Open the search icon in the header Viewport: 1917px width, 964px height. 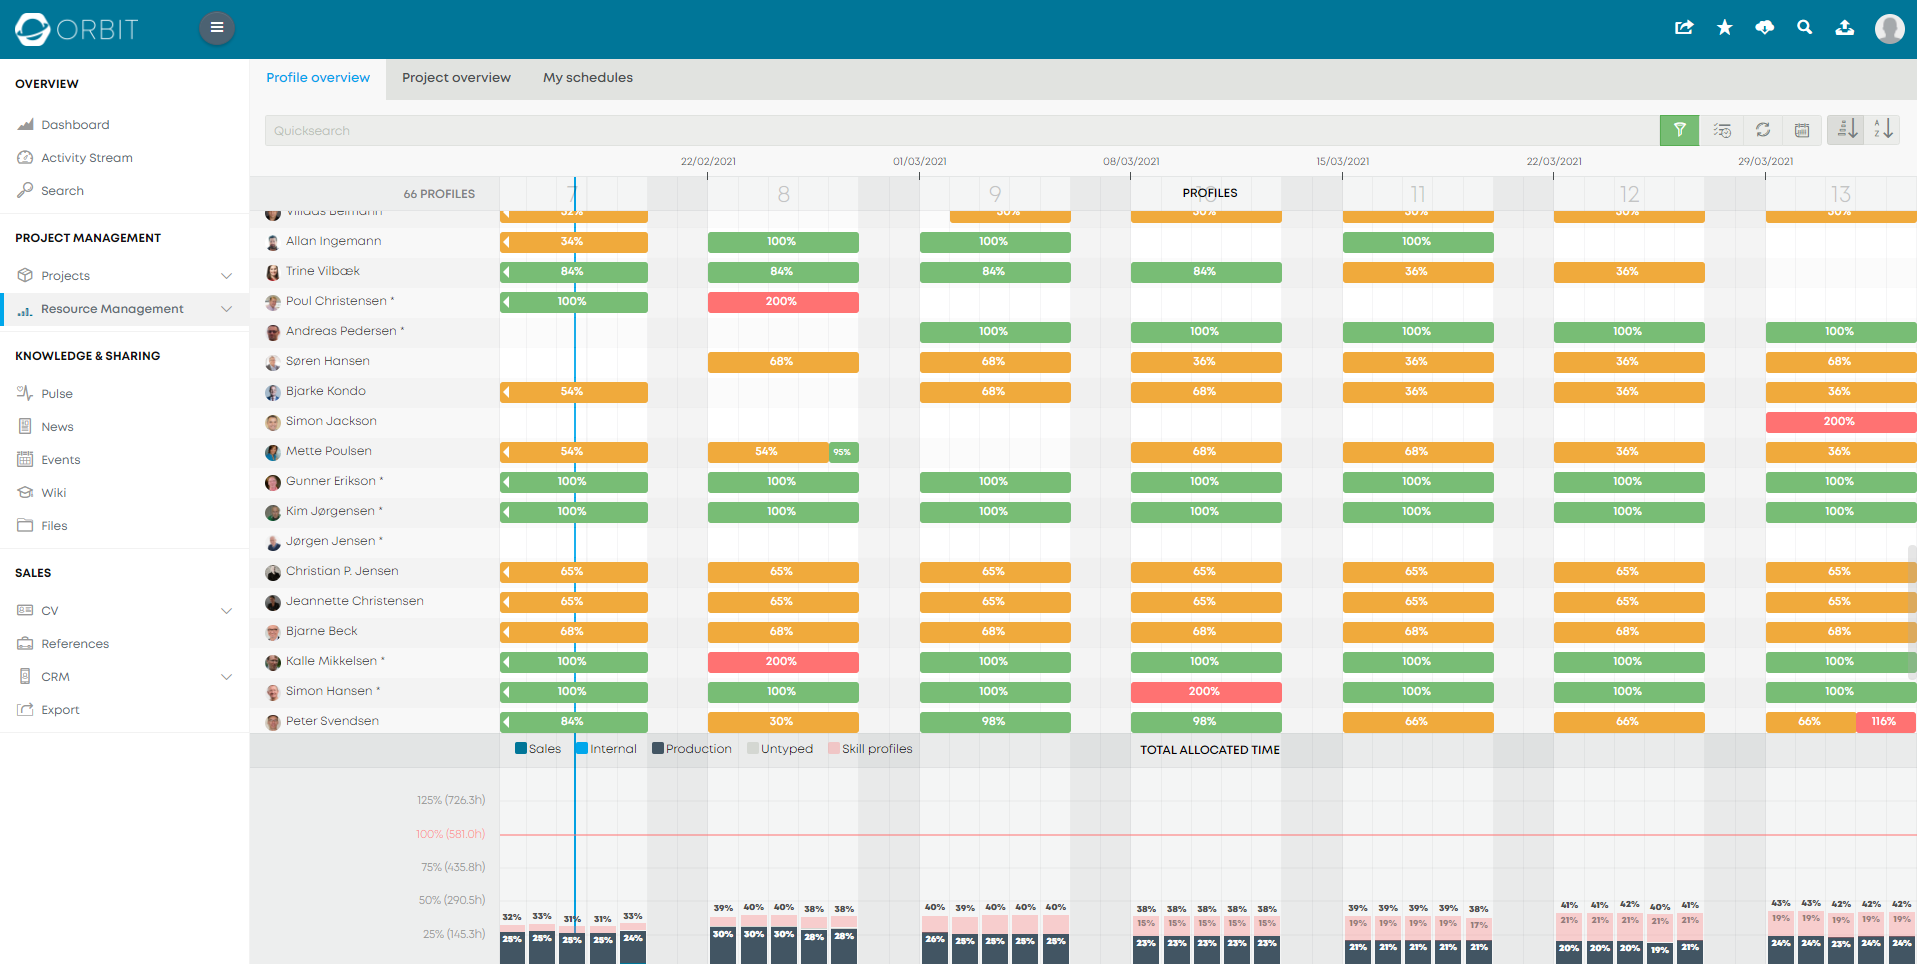click(x=1804, y=27)
